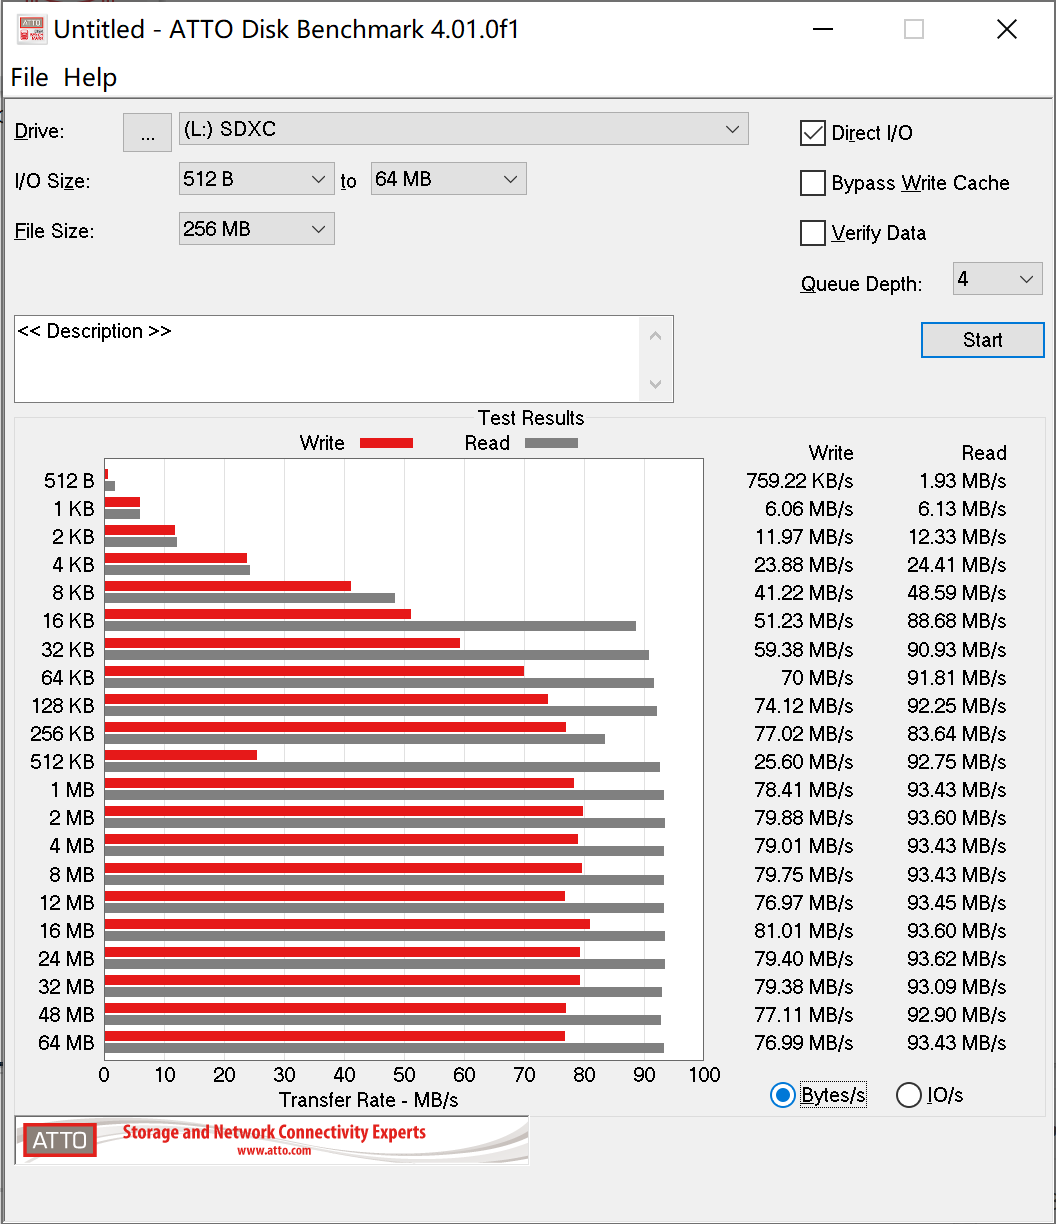Select the Bytes/s radio button

pyautogui.click(x=782, y=1095)
